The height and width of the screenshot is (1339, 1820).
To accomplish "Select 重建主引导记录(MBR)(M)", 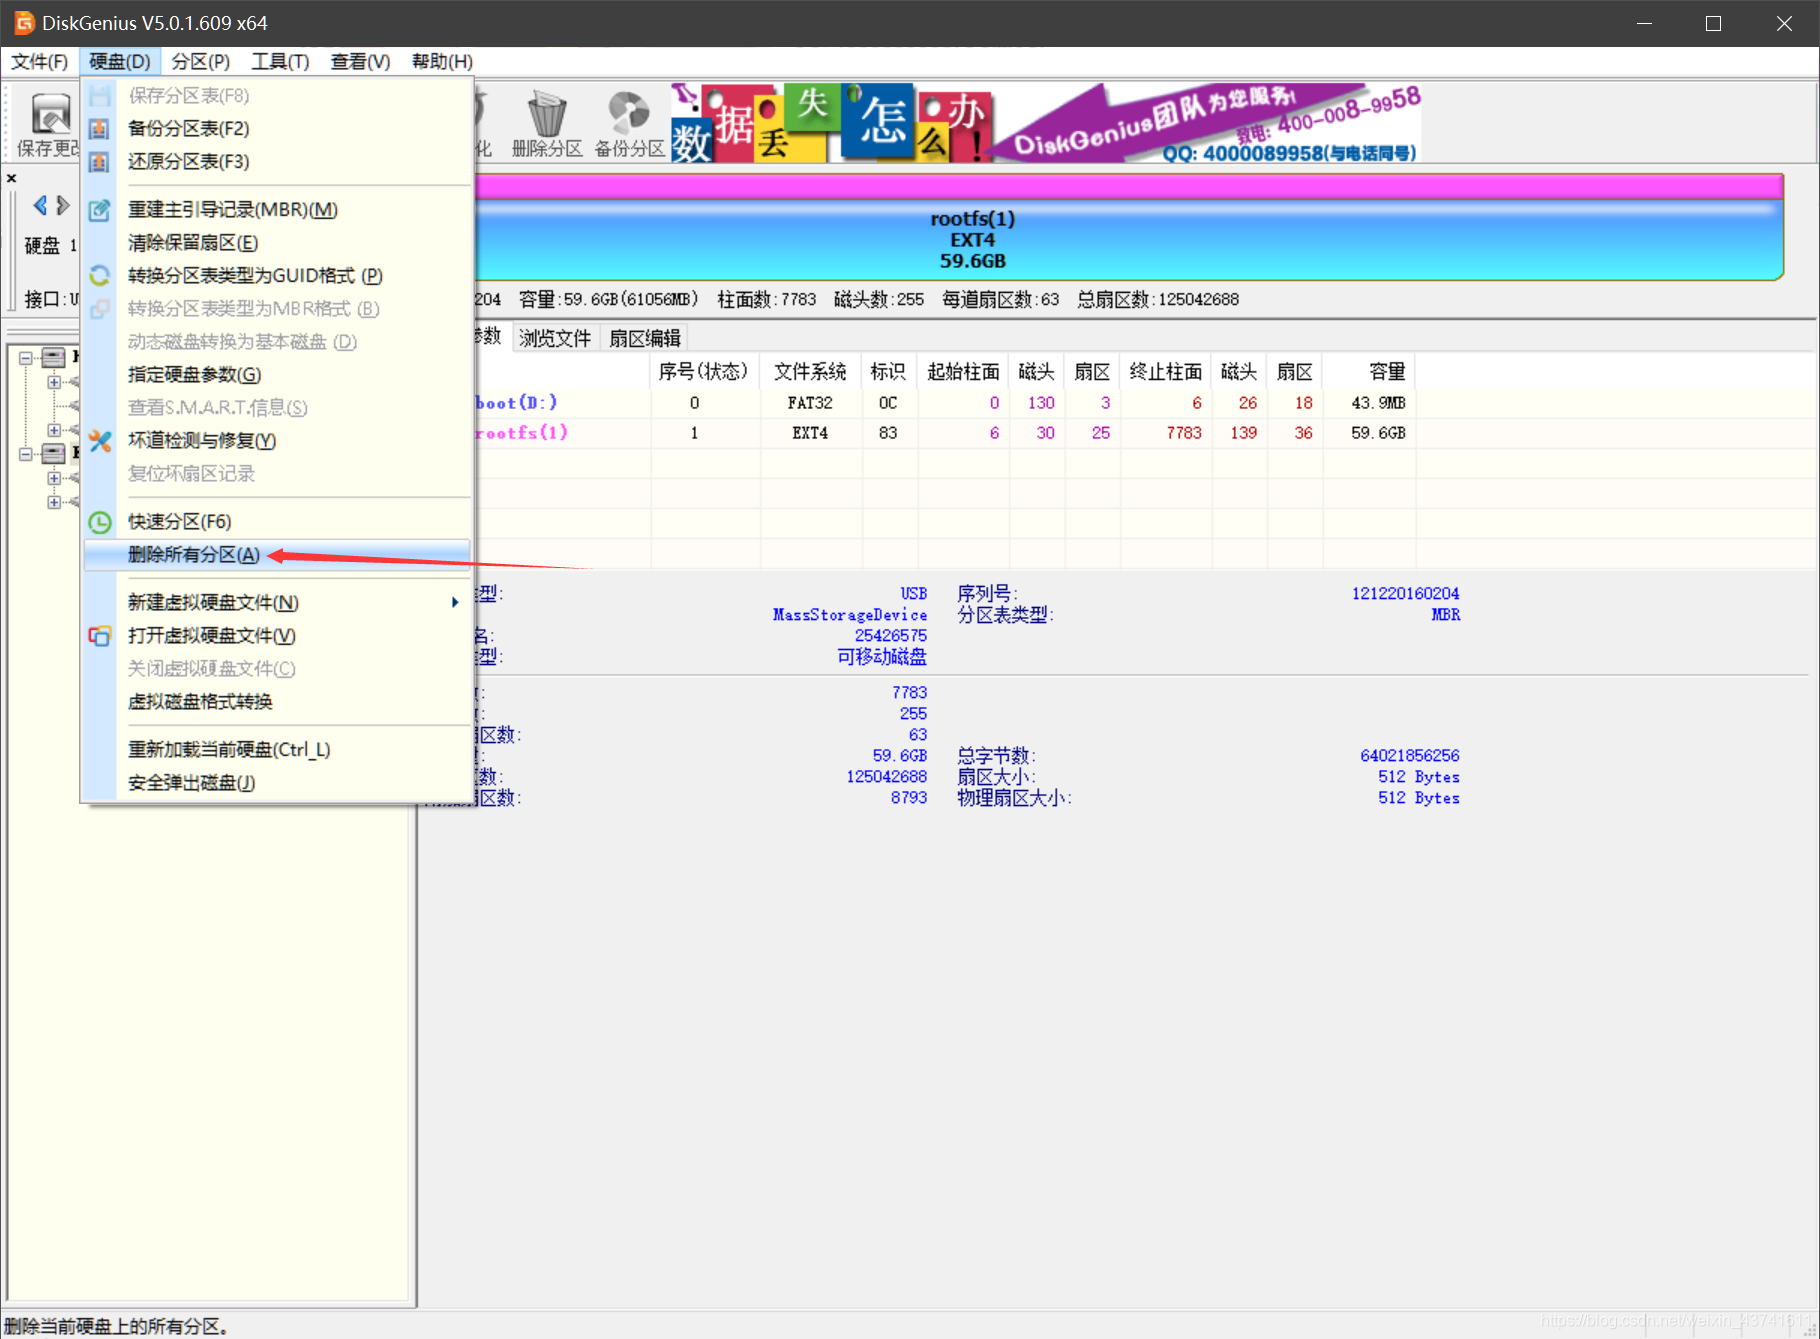I will point(277,210).
